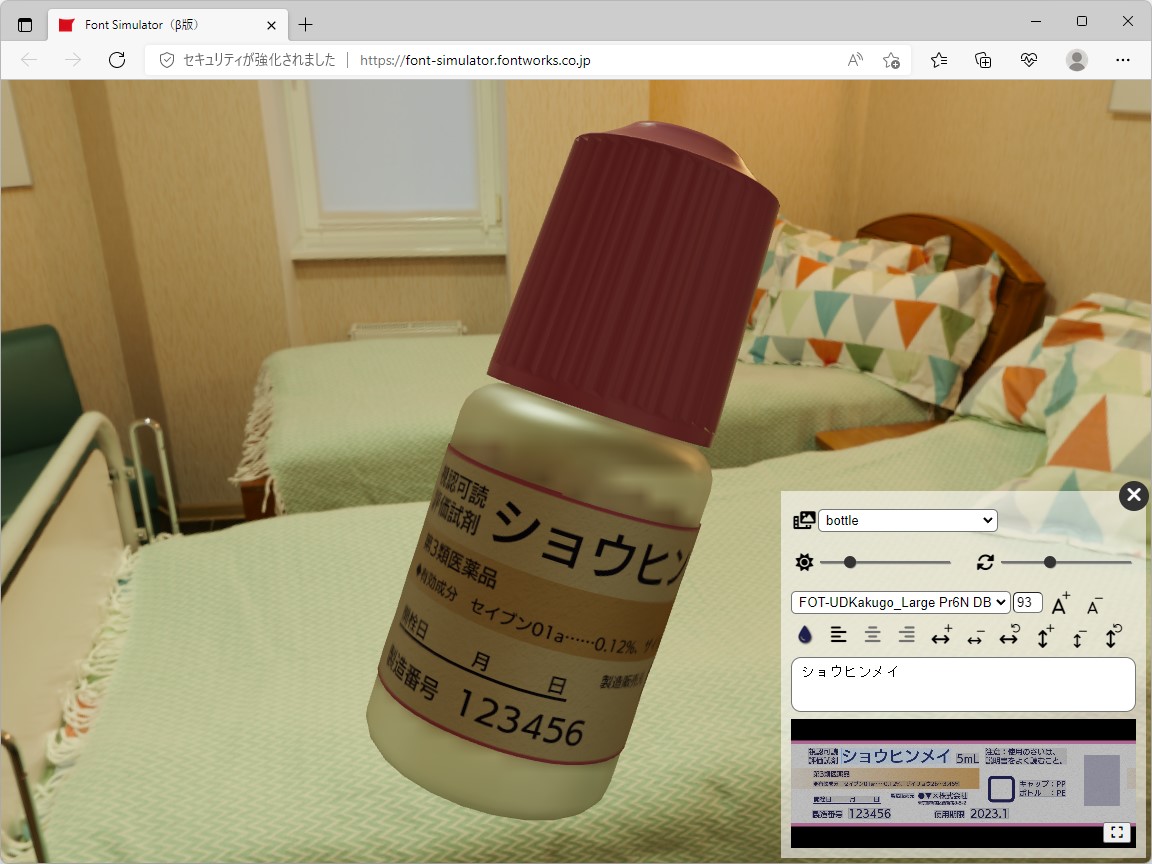Click the background scene change icon
Screen dimensions: 1152x864
tap(803, 520)
